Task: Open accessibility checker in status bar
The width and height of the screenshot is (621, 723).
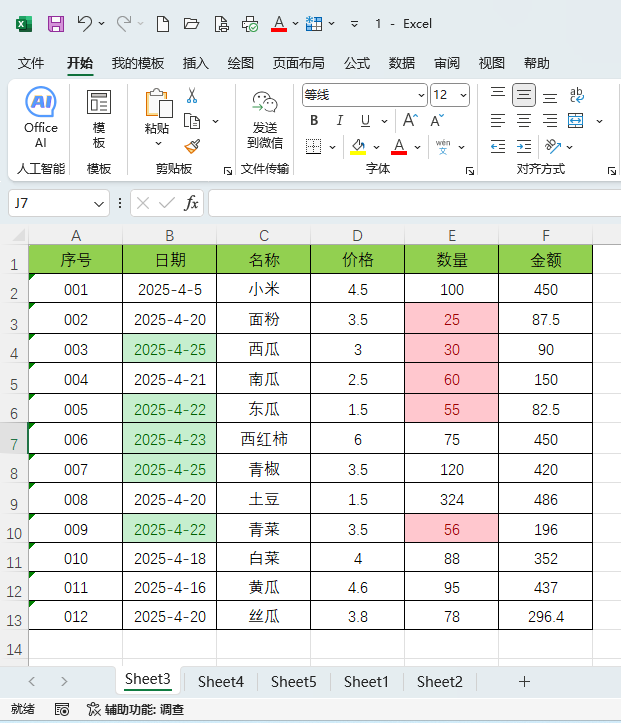Action: click(136, 709)
